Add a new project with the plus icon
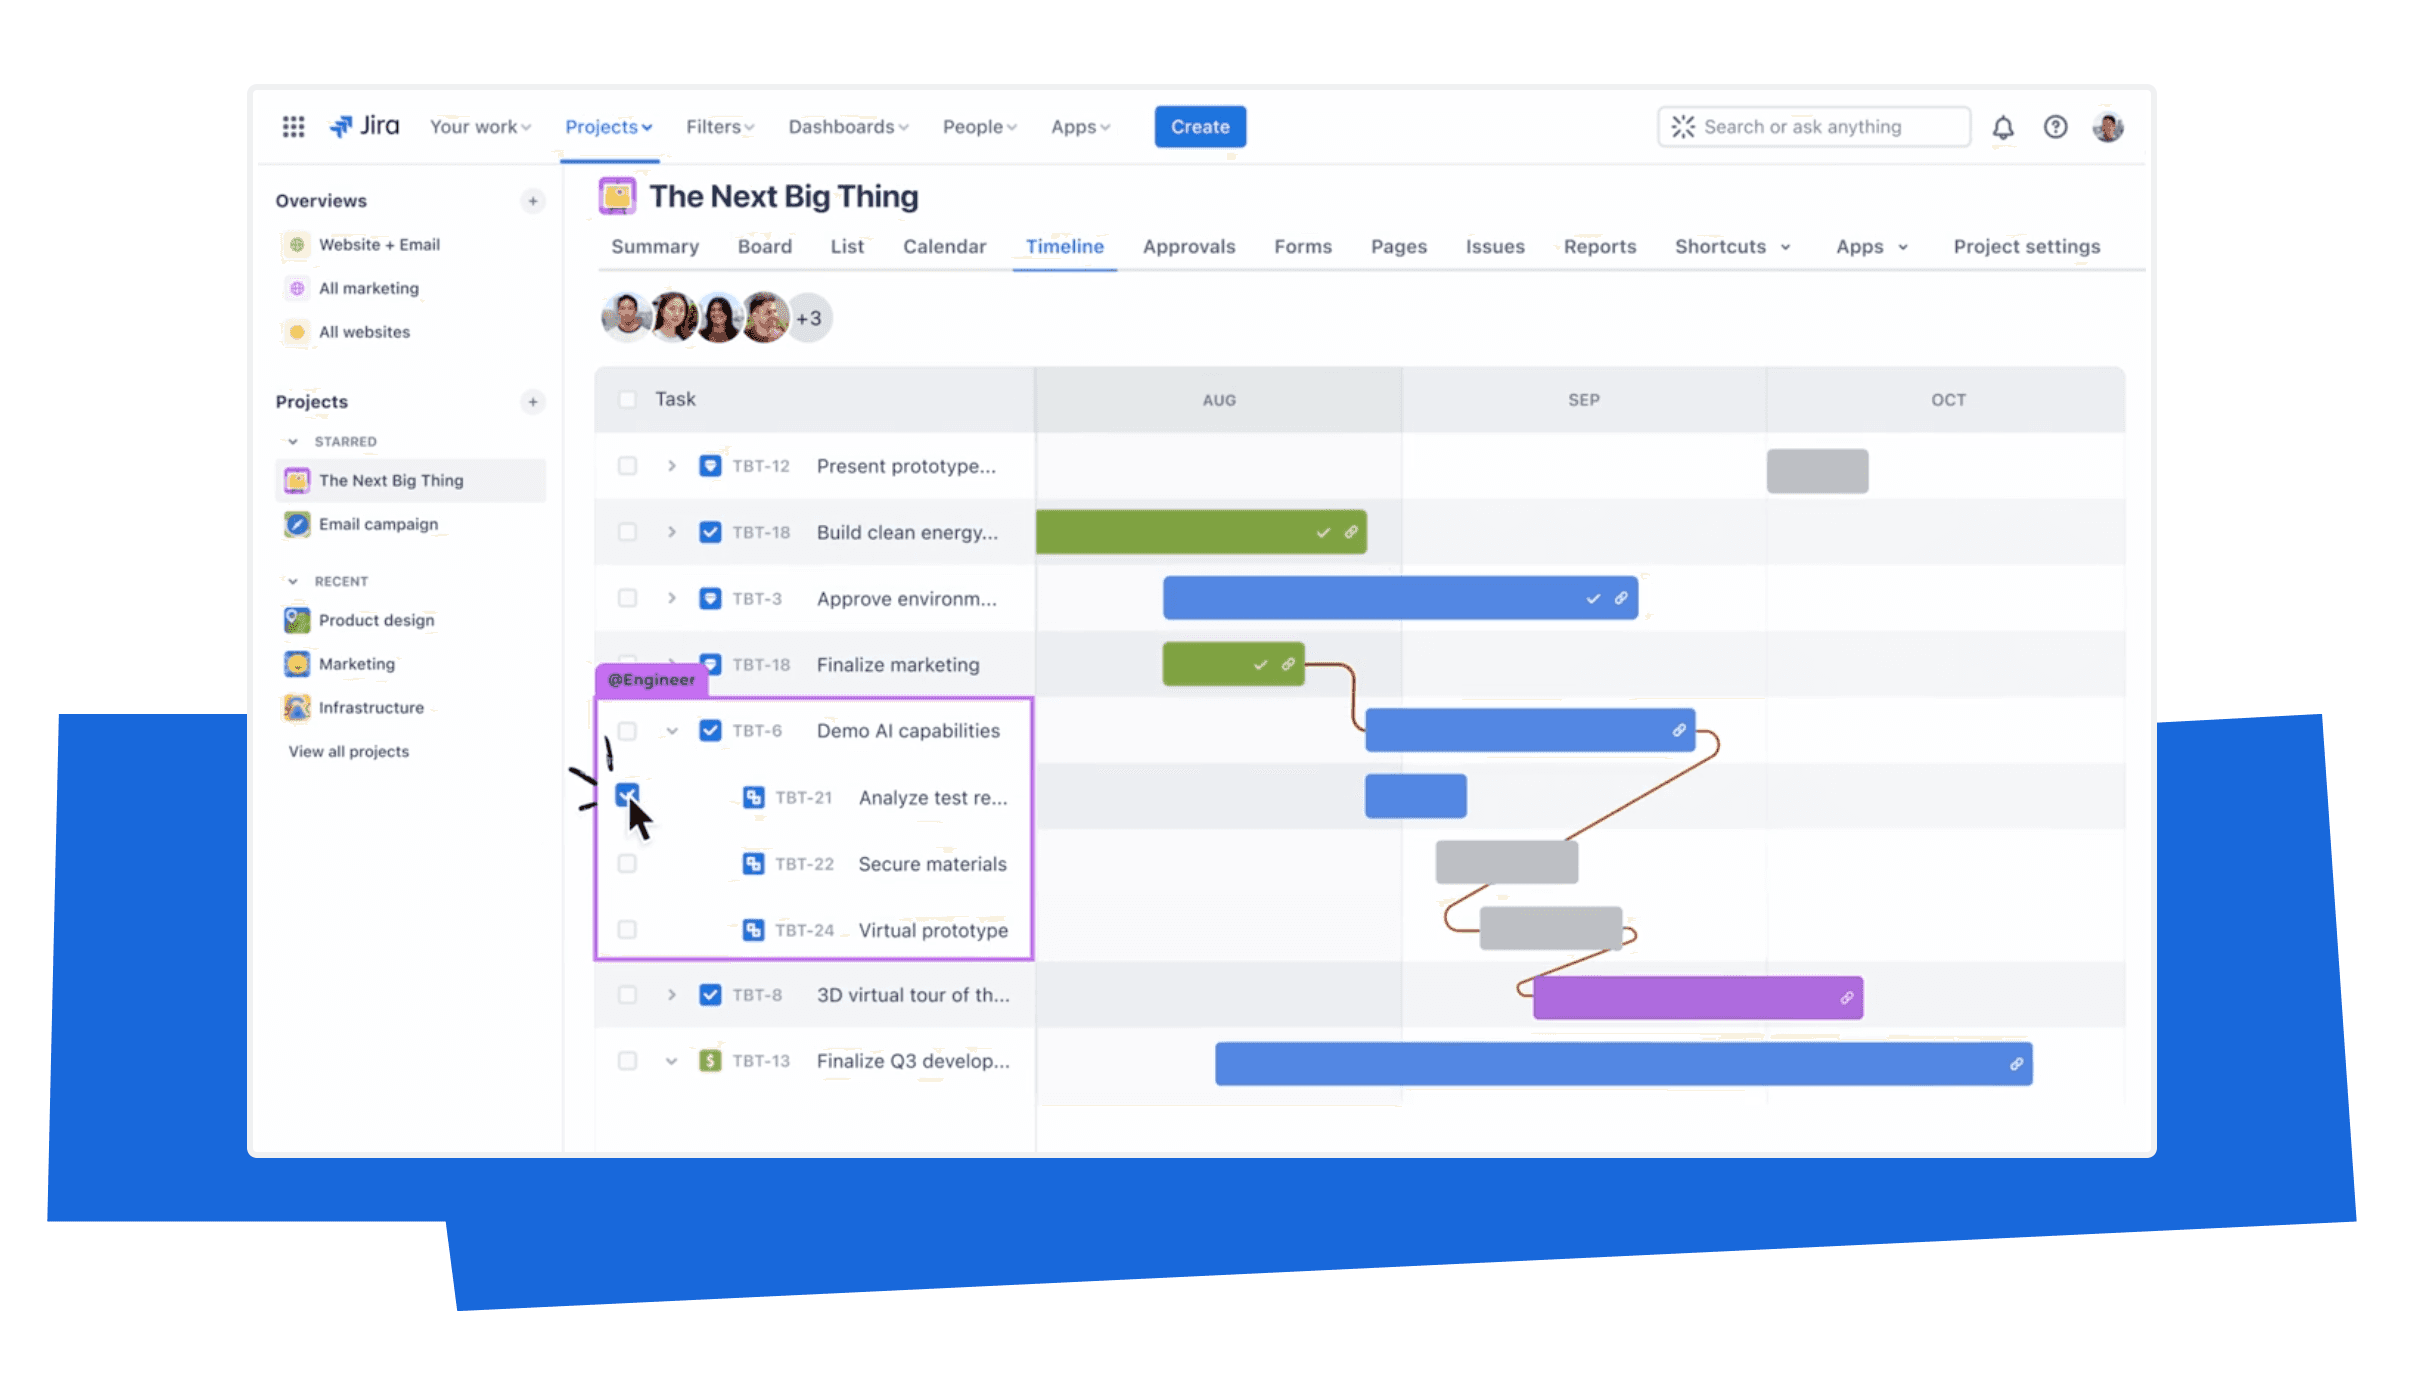This screenshot has height=1390, width=2420. 533,402
